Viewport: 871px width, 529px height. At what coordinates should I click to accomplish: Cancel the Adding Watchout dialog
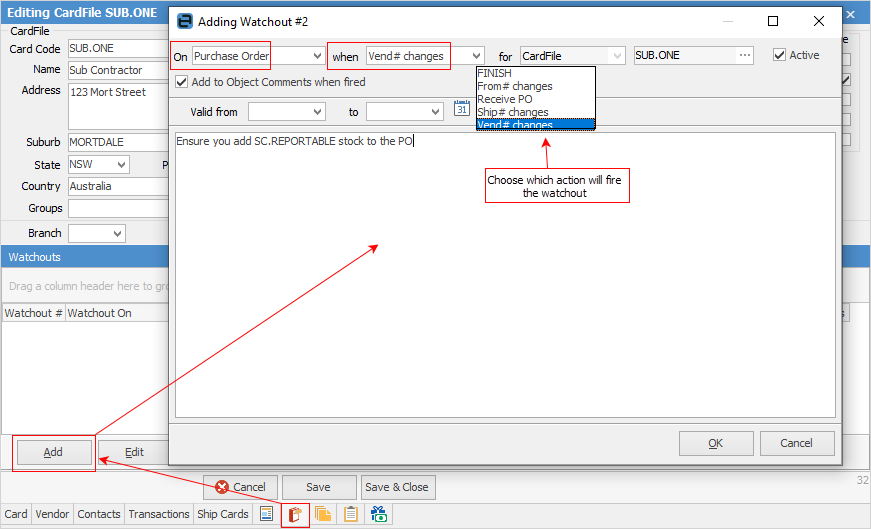tap(797, 443)
